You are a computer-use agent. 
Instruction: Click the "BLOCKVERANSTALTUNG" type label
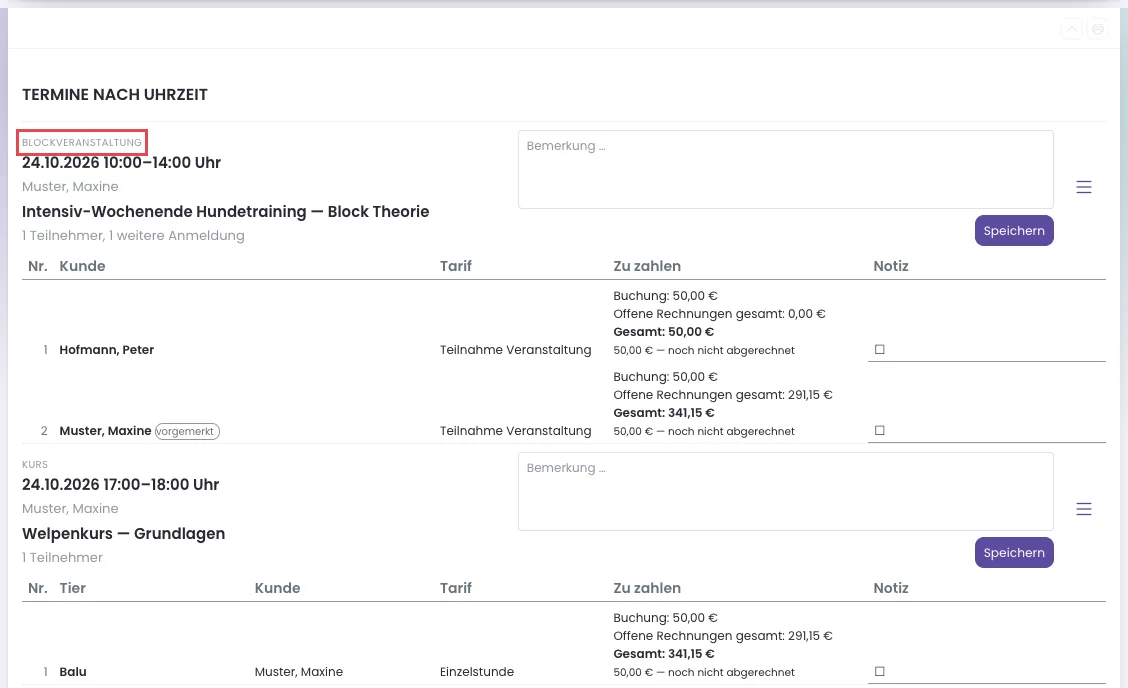(82, 142)
